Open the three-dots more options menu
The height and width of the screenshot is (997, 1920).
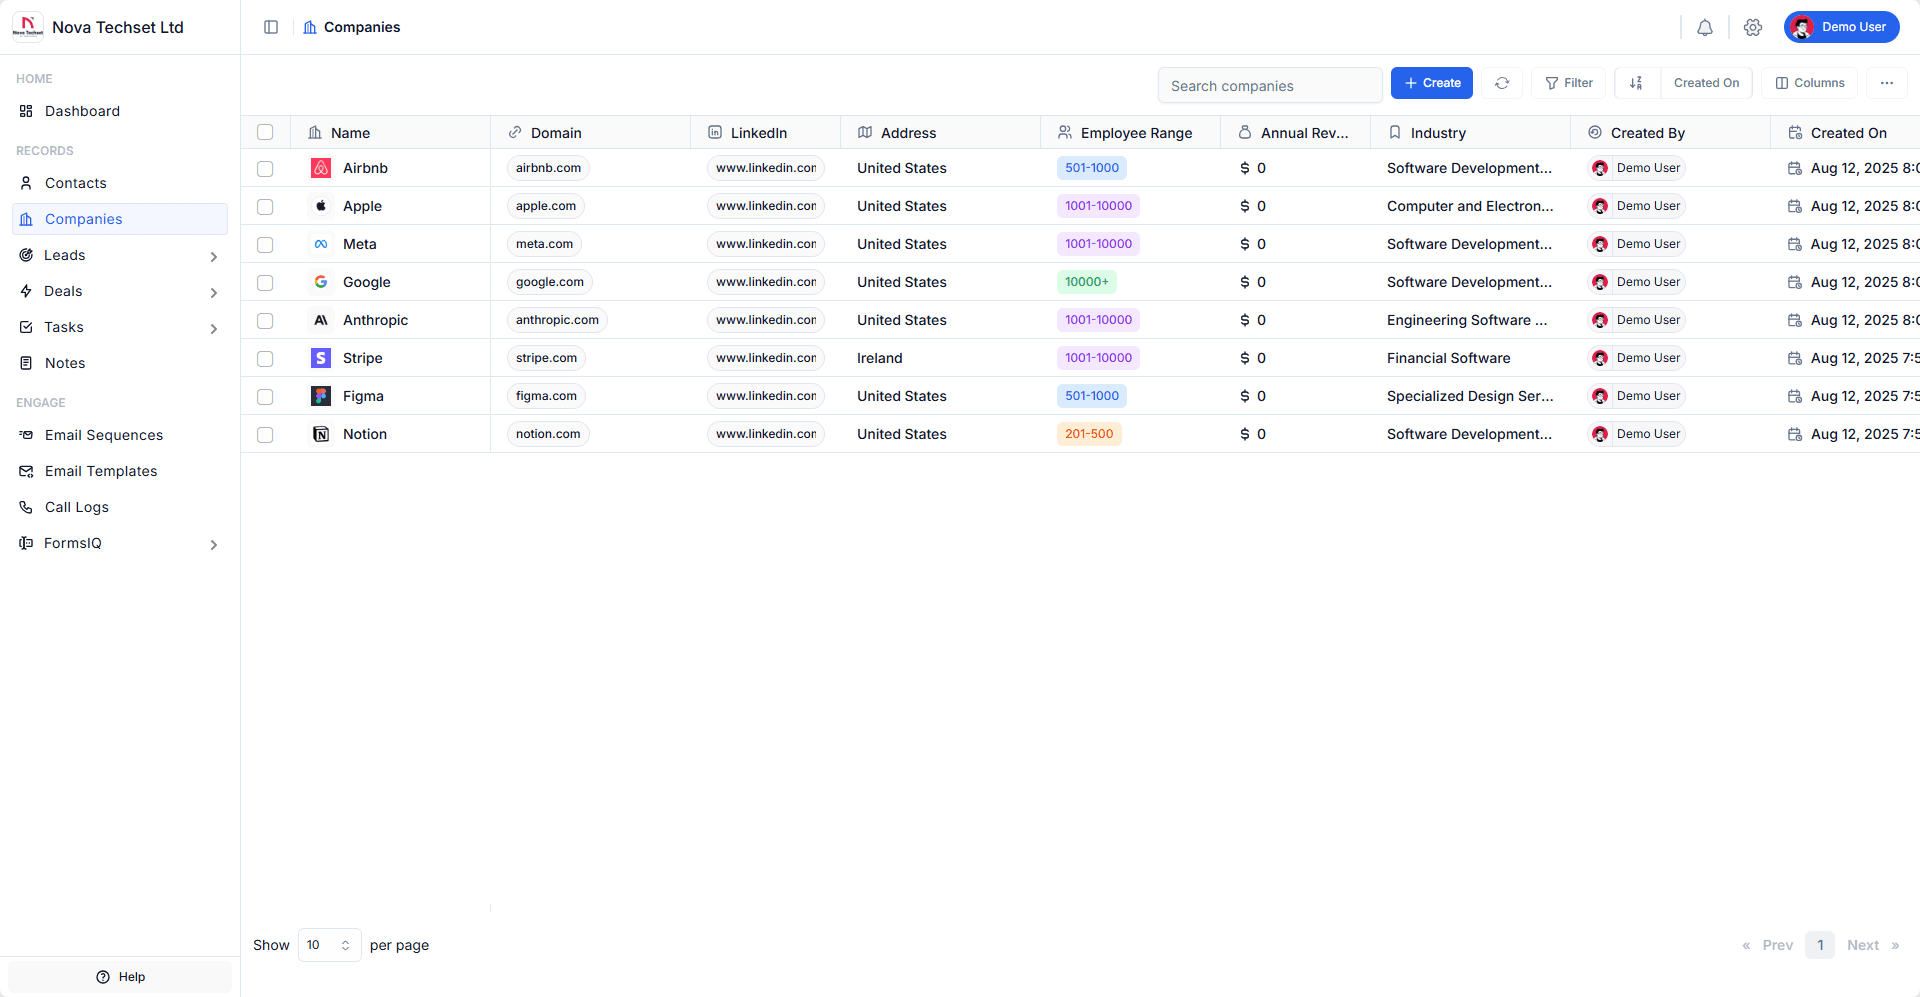pos(1887,83)
